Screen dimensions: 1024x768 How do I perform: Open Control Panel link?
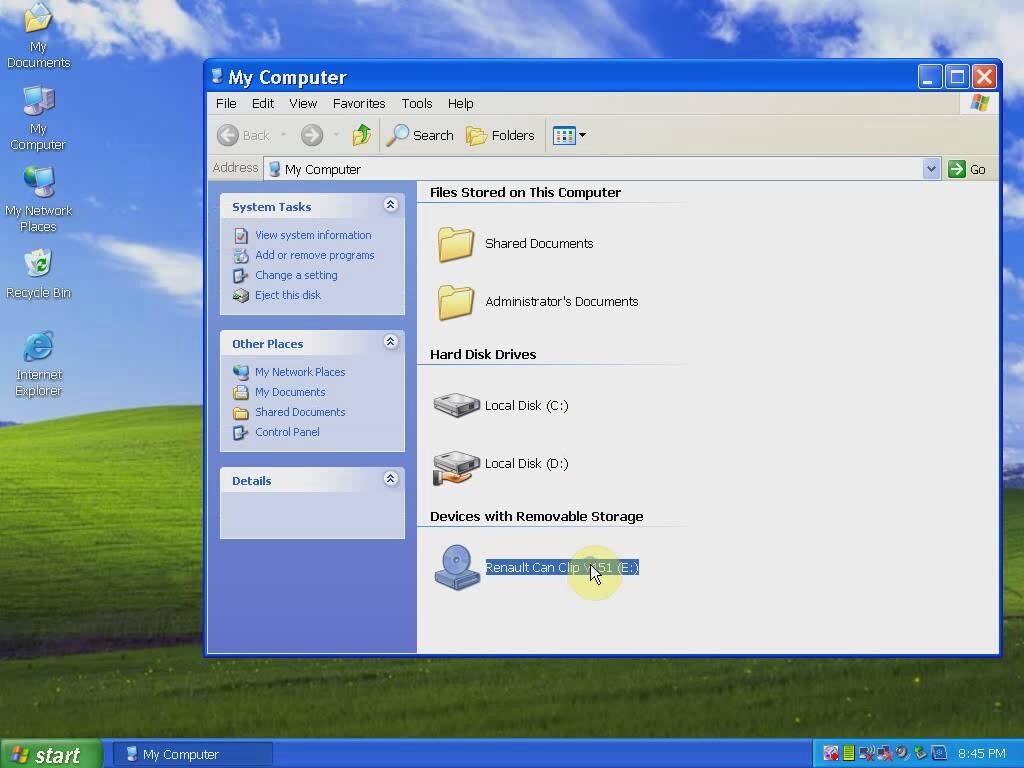pyautogui.click(x=287, y=432)
